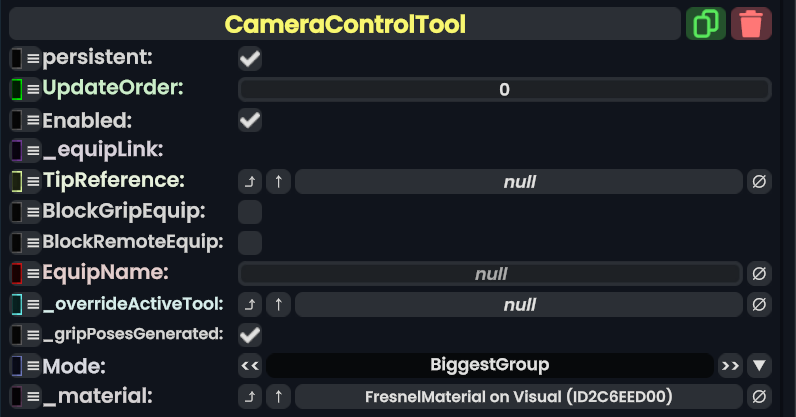Click the green color tab beside UpdateOrder

[16, 90]
